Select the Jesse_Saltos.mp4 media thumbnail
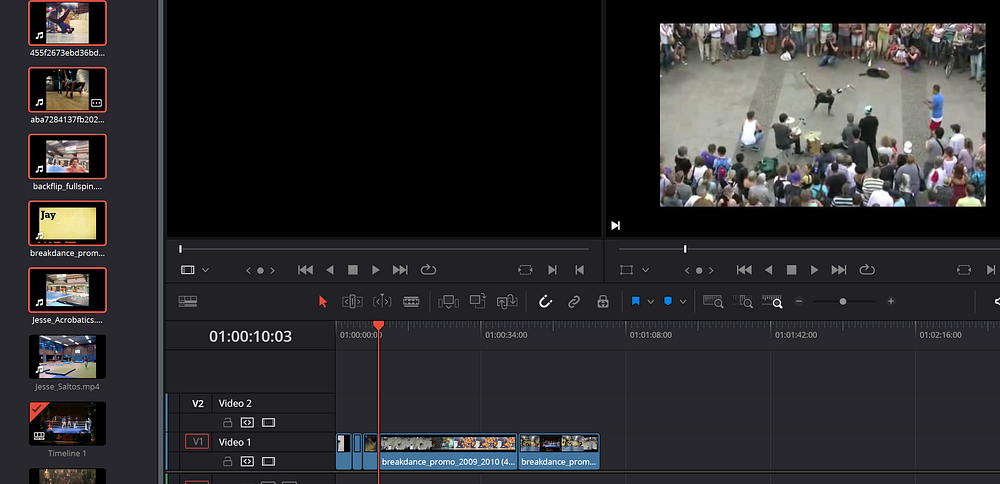Image resolution: width=1000 pixels, height=484 pixels. [x=67, y=357]
